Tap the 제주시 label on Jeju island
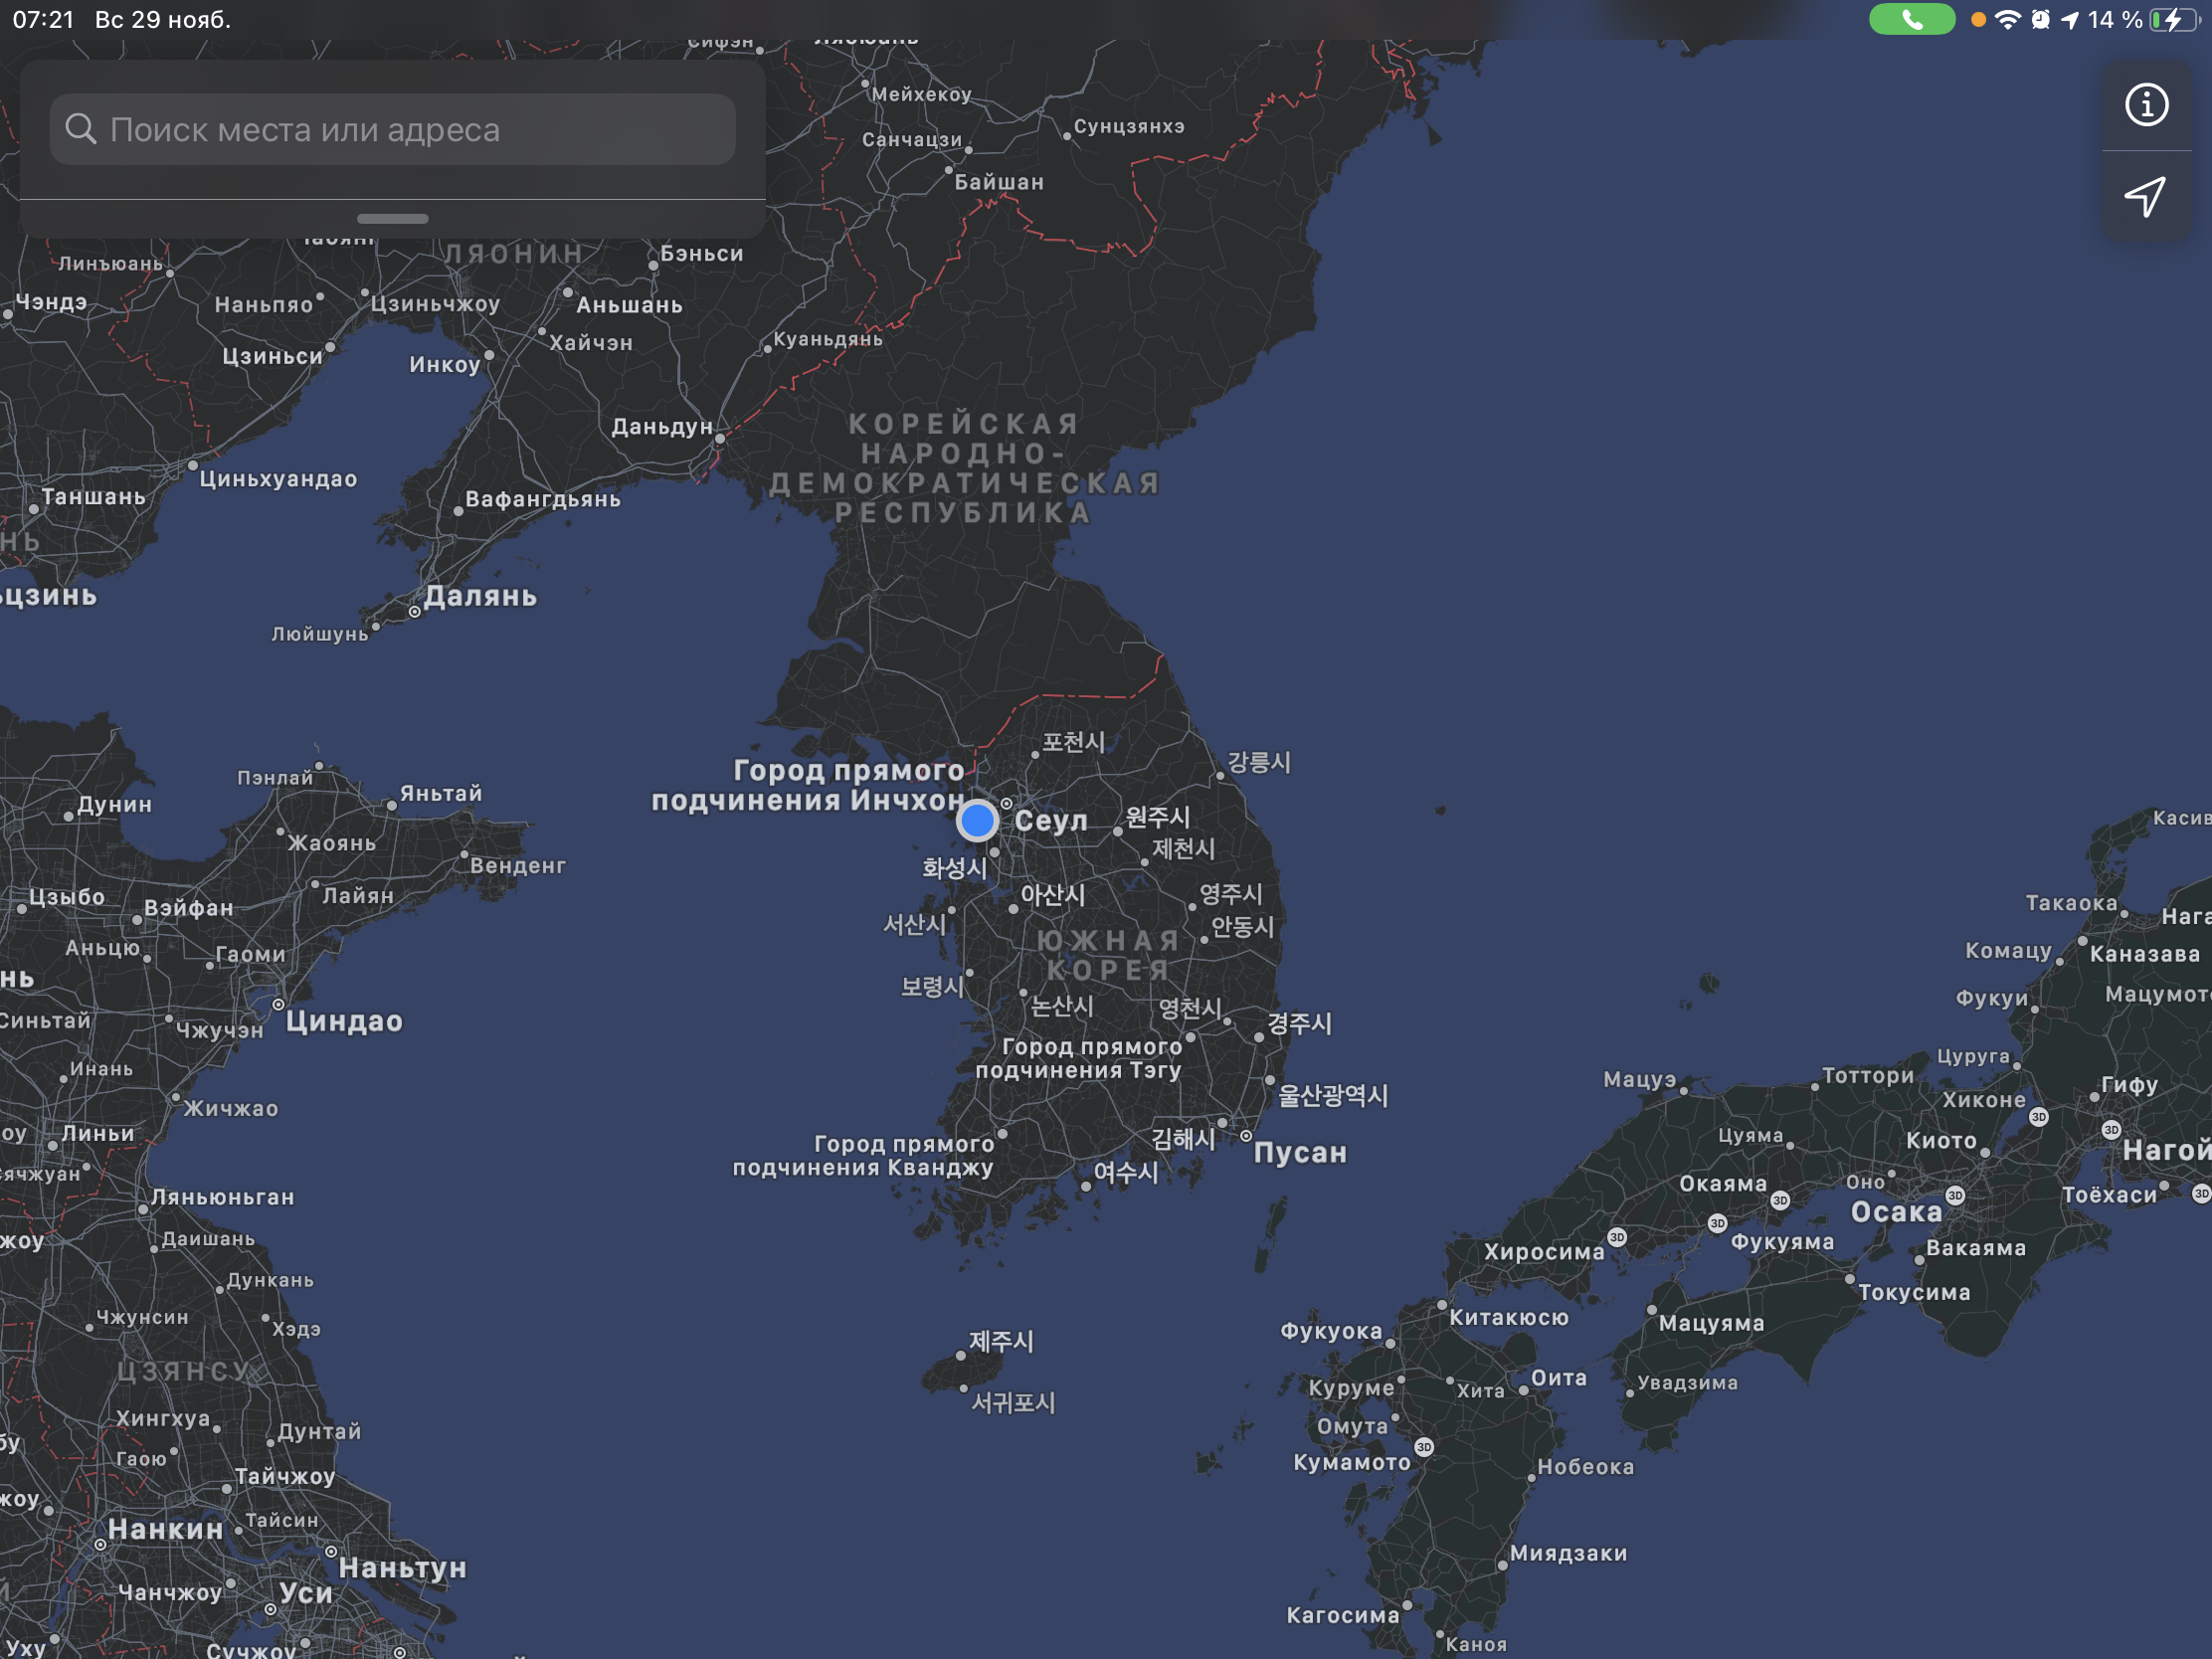The height and width of the screenshot is (1659, 2212). pos(1001,1341)
